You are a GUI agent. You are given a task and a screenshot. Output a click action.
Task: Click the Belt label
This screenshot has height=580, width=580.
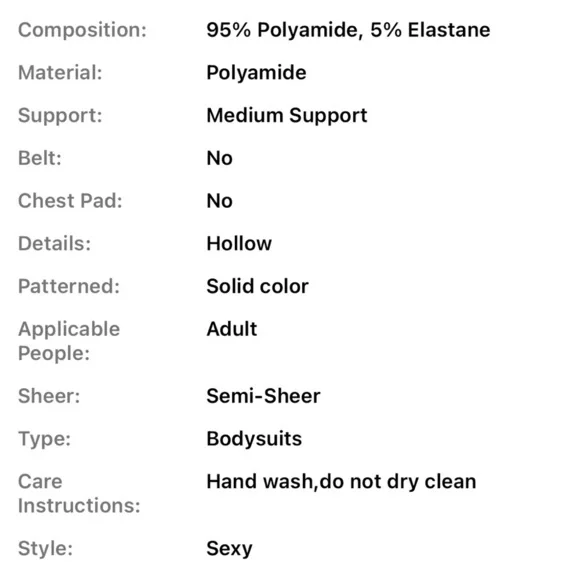point(40,158)
